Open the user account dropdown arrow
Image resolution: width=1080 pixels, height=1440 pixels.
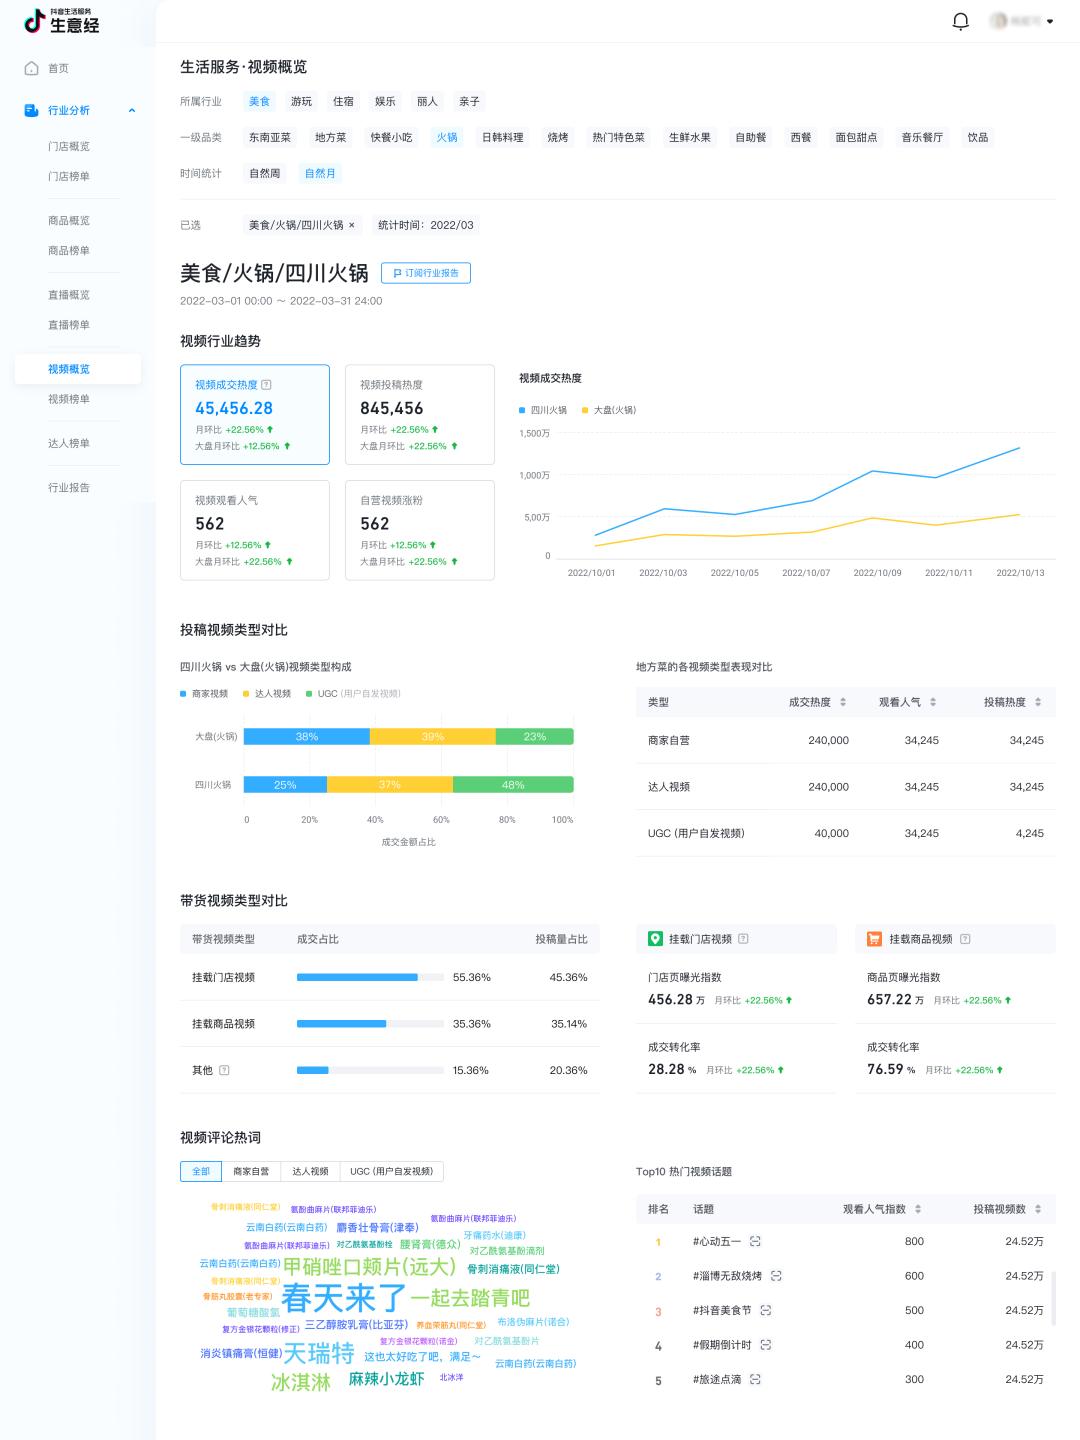(1049, 21)
